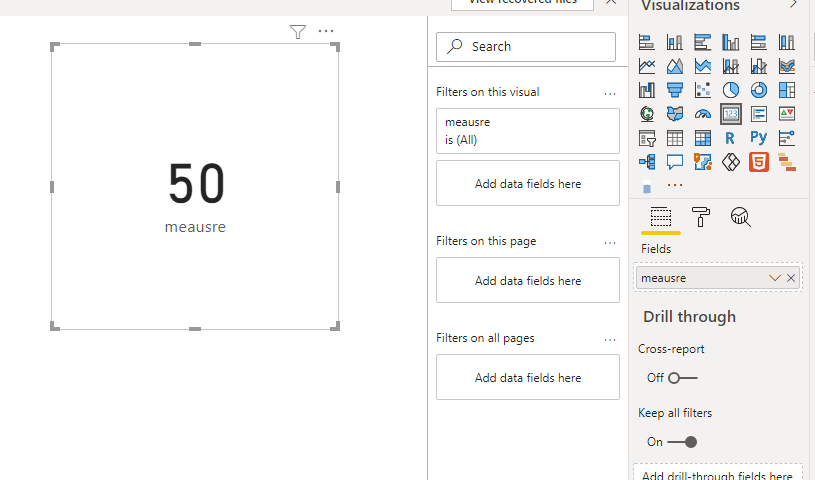This screenshot has width=815, height=480.
Task: Select the cylinder custom visual icon
Action: point(647,187)
